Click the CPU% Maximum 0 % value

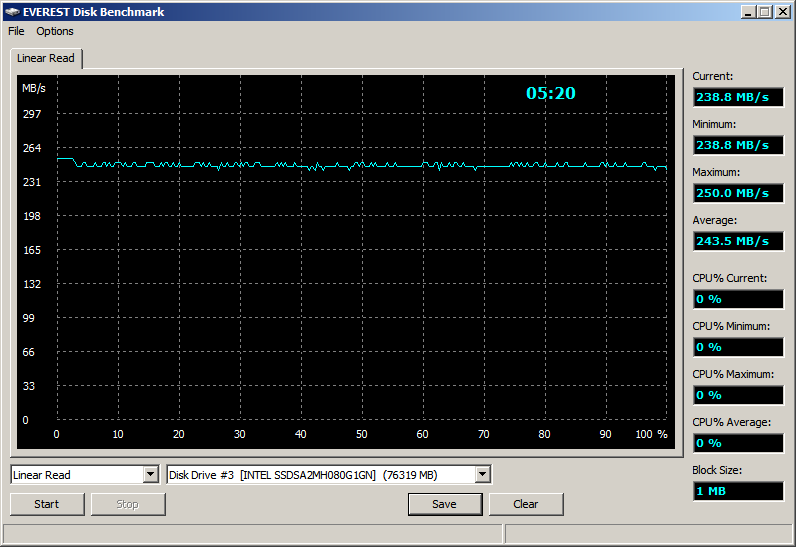click(x=738, y=395)
